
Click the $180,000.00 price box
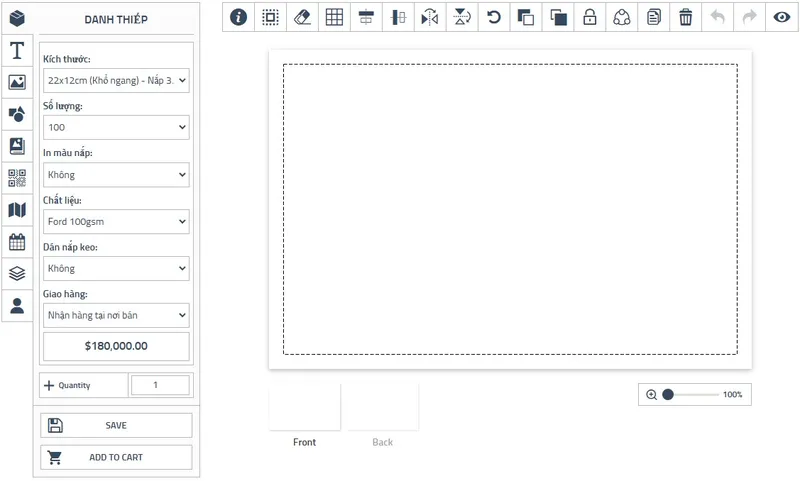pyautogui.click(x=116, y=346)
